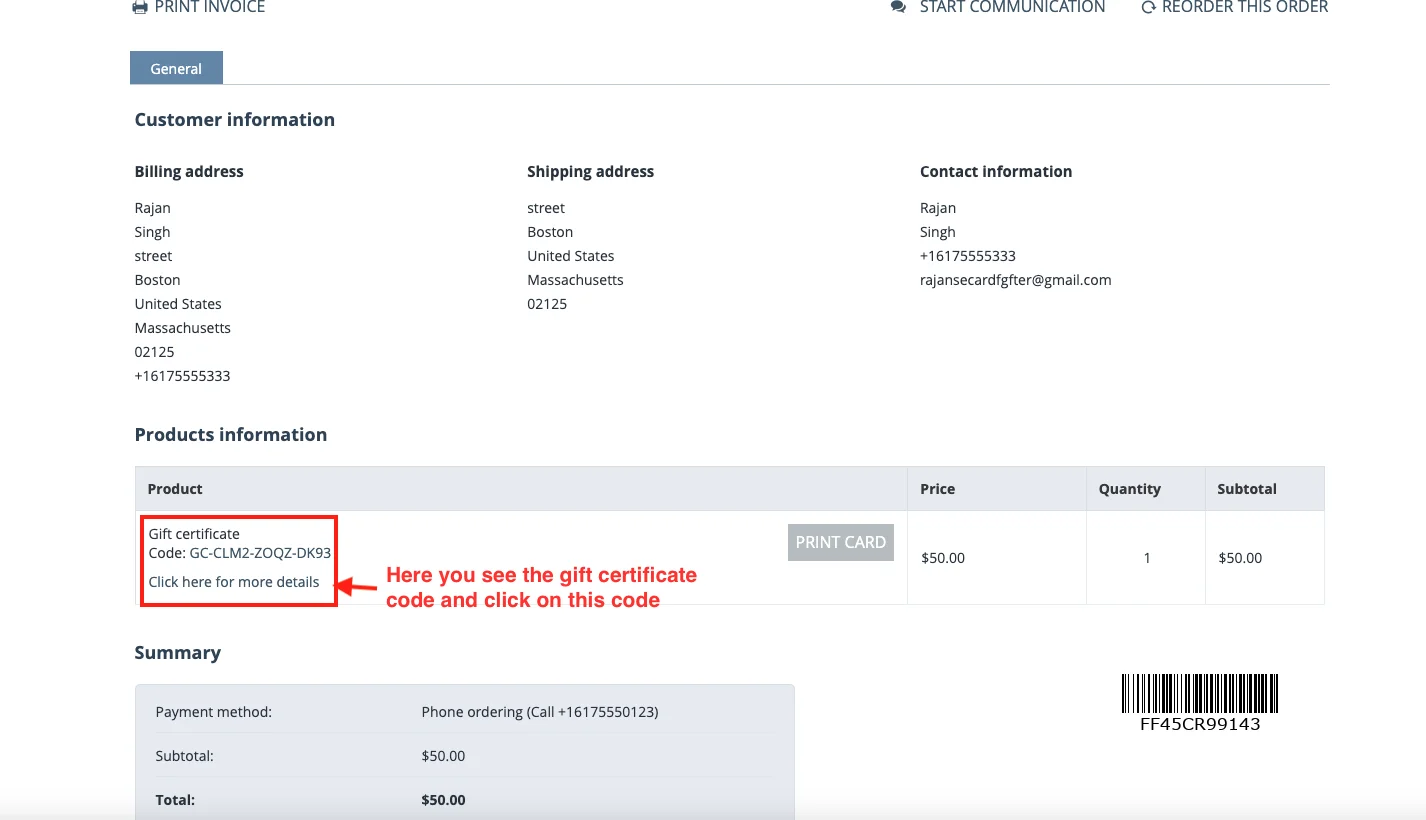The height and width of the screenshot is (820, 1426).
Task: Click the Gift certificate product name
Action: (194, 534)
